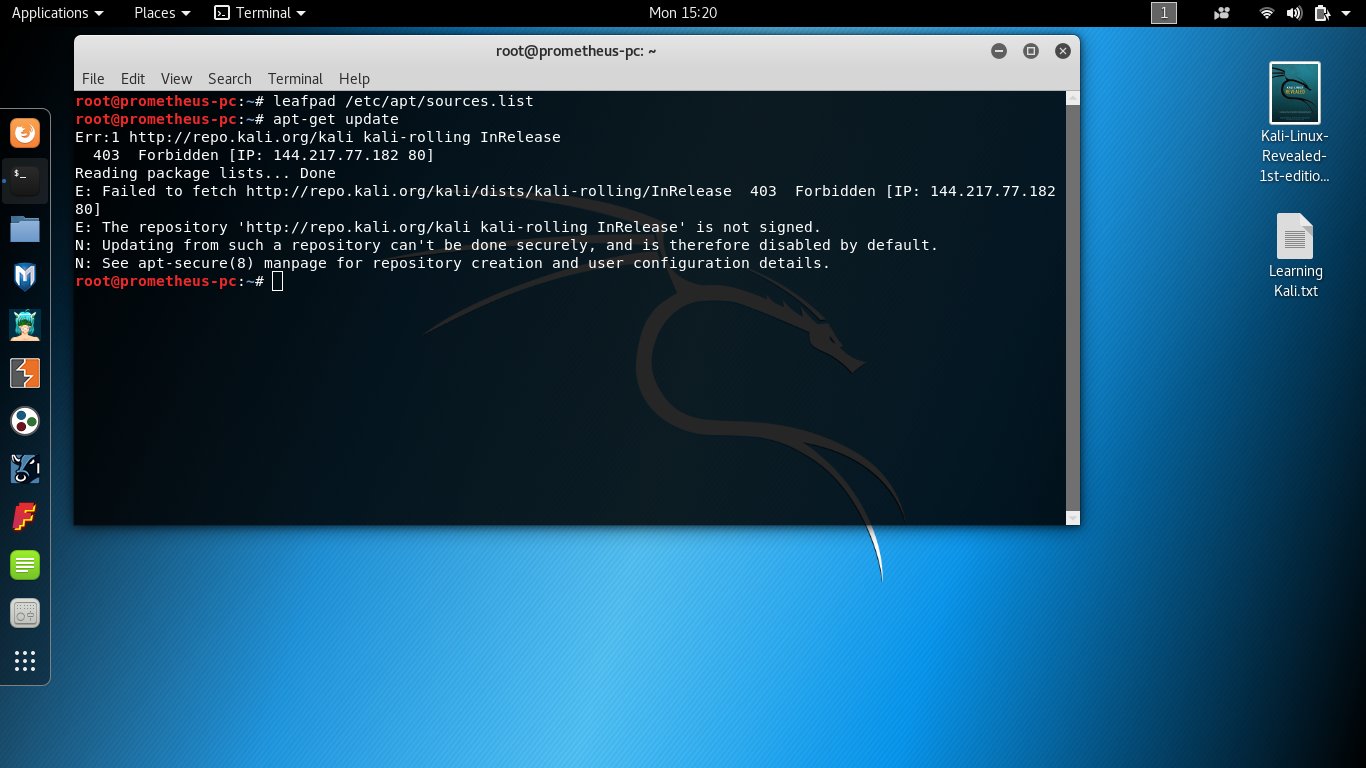Open the terminal's Edit menu
Screen dimensions: 1366x768
click(x=132, y=79)
